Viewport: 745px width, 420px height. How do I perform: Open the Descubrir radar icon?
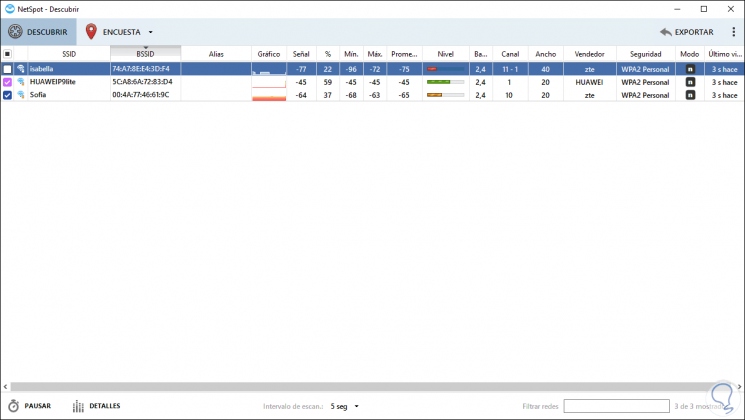click(15, 32)
